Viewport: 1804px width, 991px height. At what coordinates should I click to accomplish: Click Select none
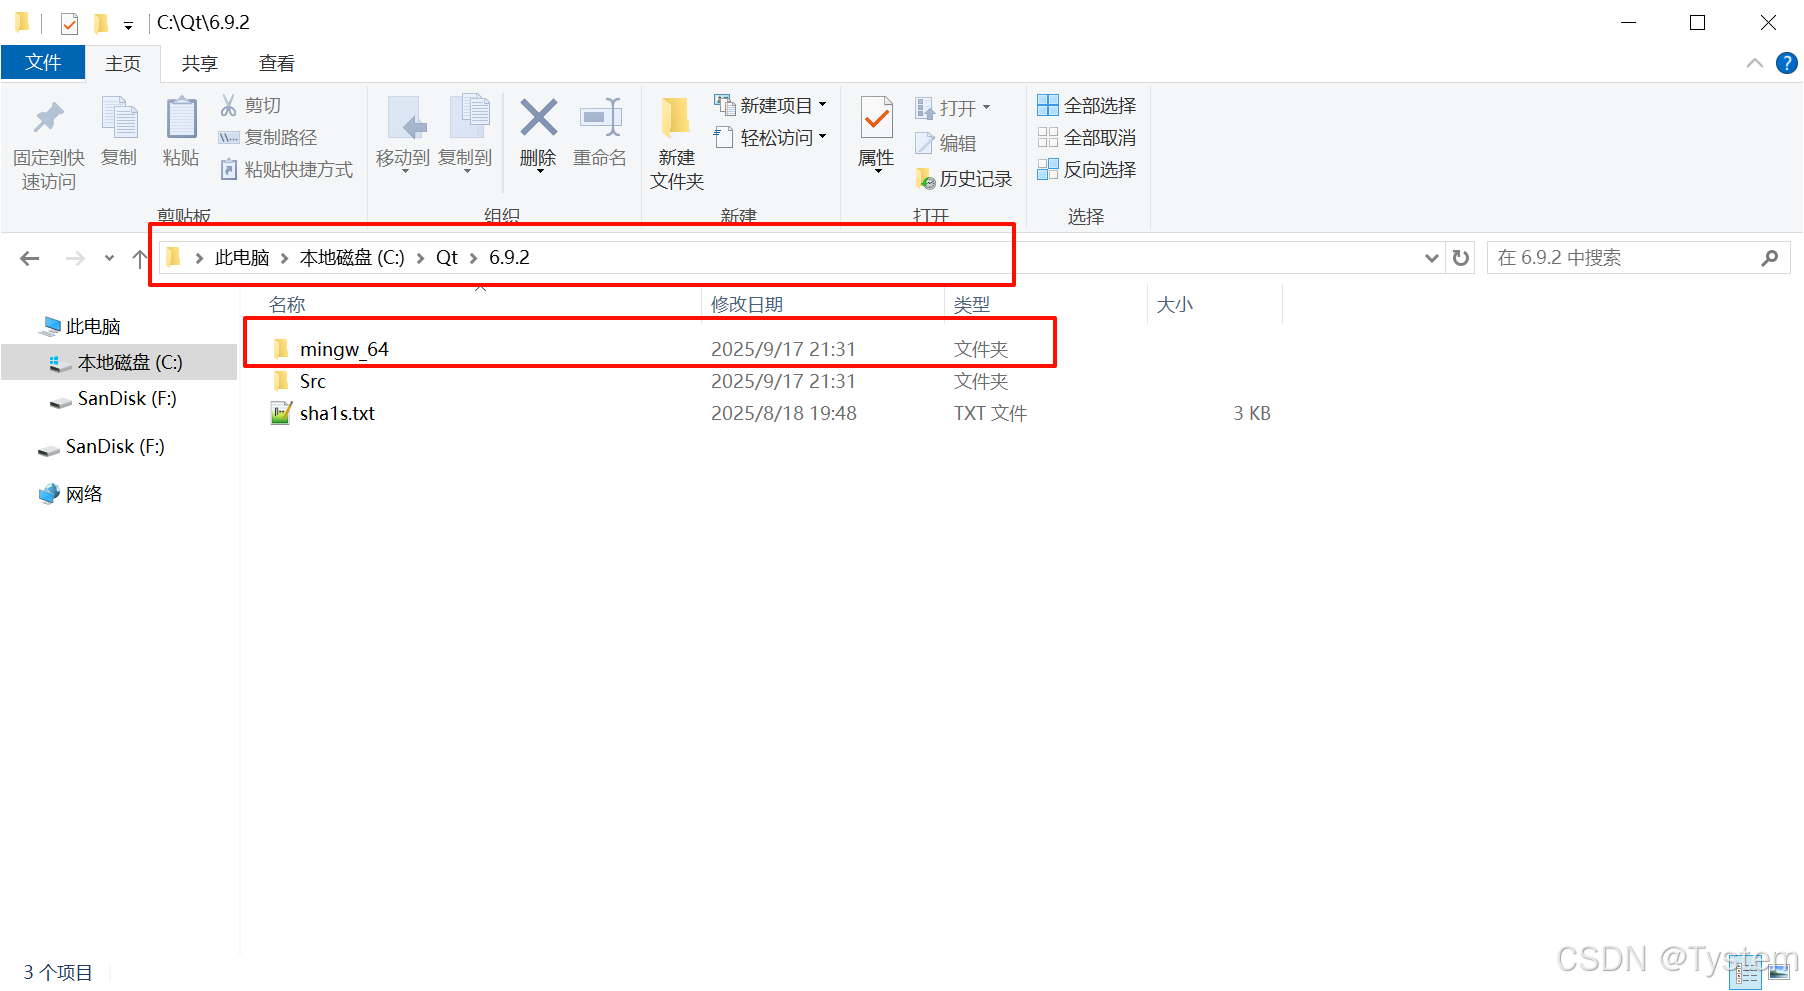pyautogui.click(x=1087, y=137)
